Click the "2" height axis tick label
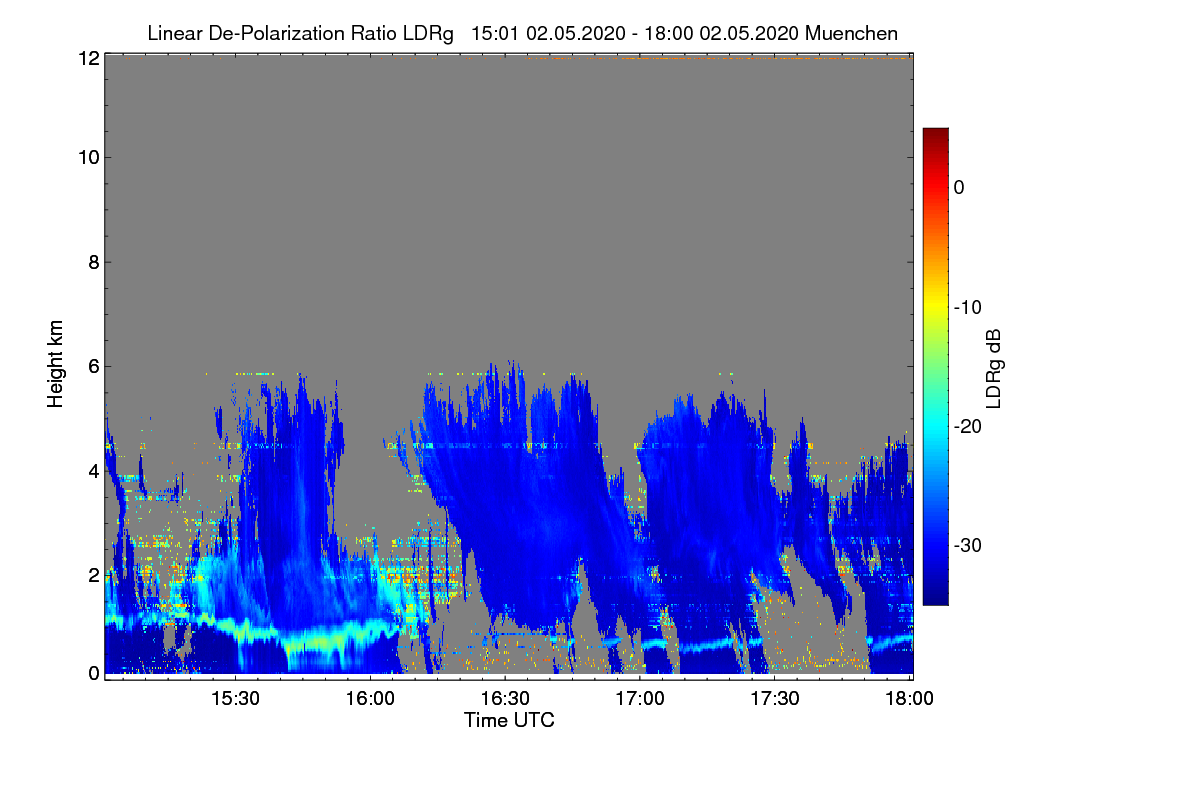This screenshot has width=1200, height=800. tap(93, 574)
